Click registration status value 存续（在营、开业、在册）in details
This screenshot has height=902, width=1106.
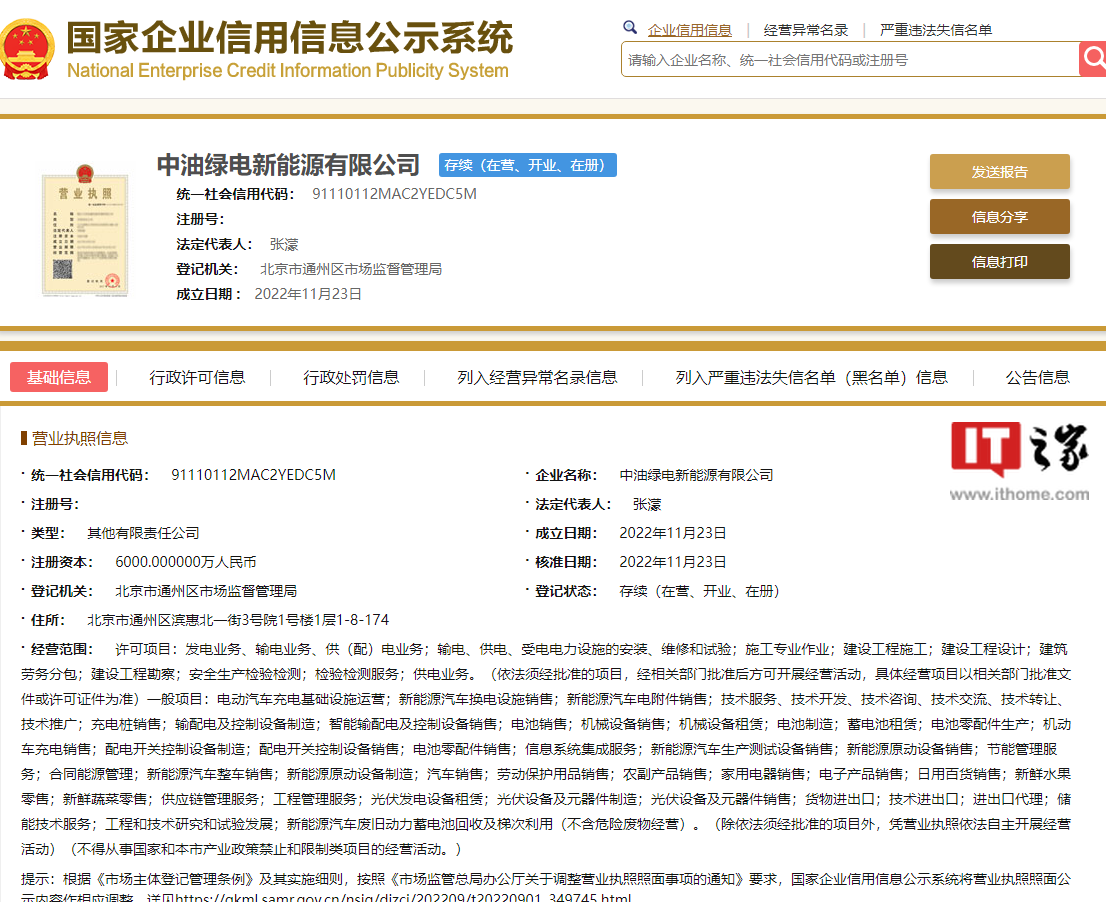698,591
